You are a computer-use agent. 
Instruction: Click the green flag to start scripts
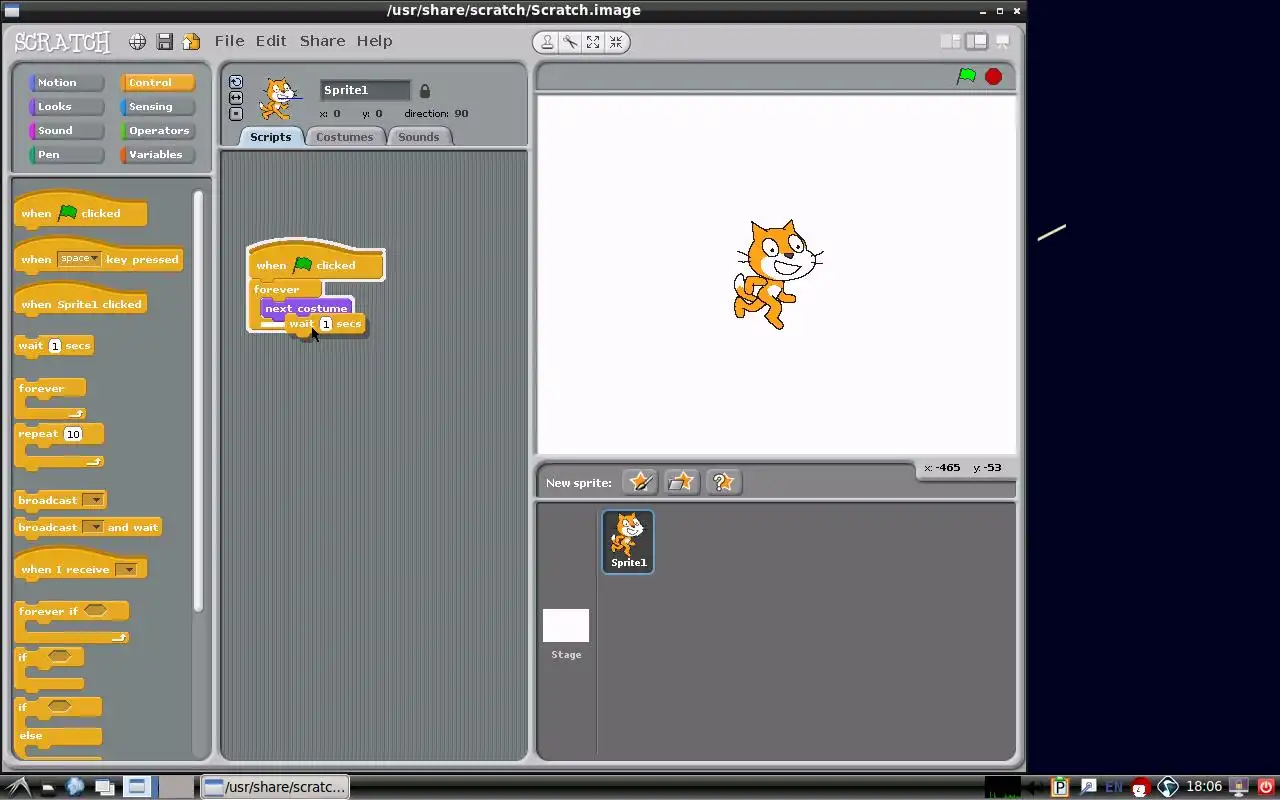(966, 76)
